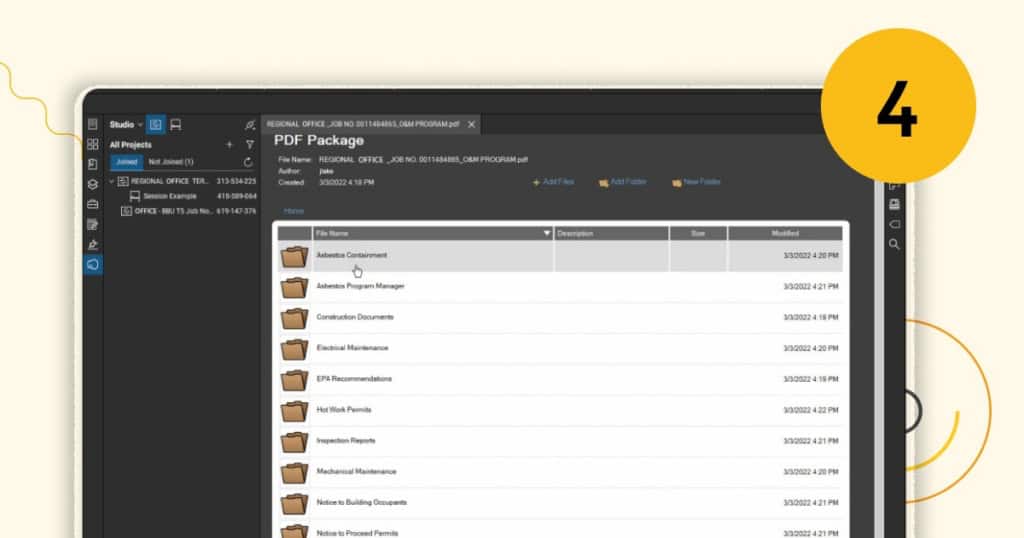Click the filter projects funnel icon
The height and width of the screenshot is (538, 1024).
[x=250, y=144]
